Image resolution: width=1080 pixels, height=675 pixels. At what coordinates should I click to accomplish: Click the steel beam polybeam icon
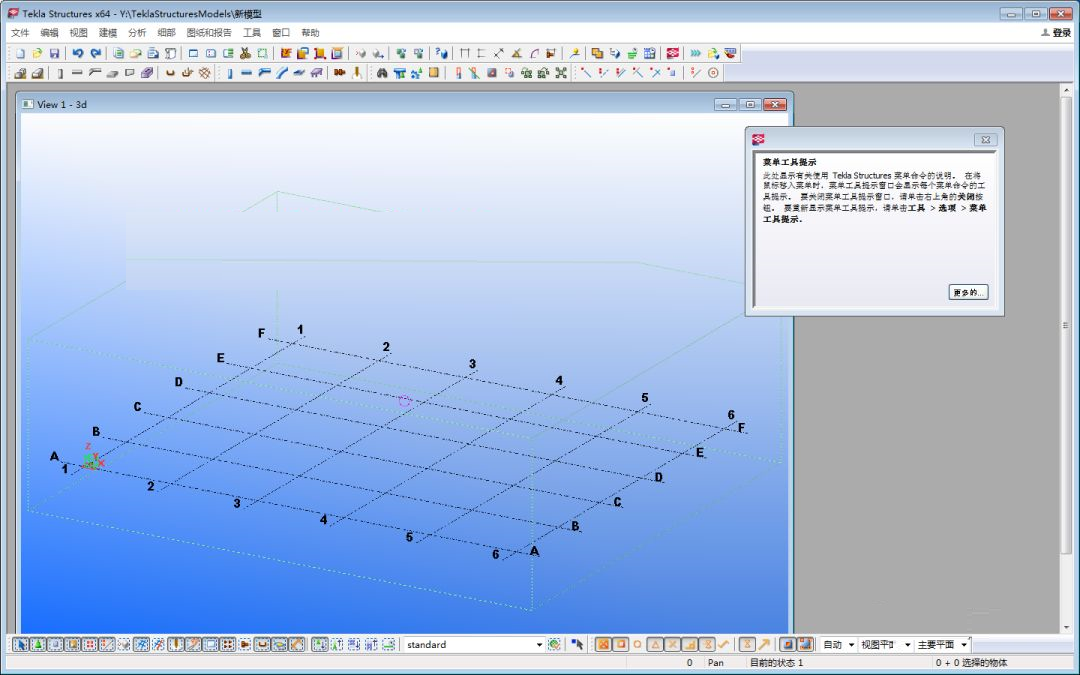pyautogui.click(x=264, y=72)
